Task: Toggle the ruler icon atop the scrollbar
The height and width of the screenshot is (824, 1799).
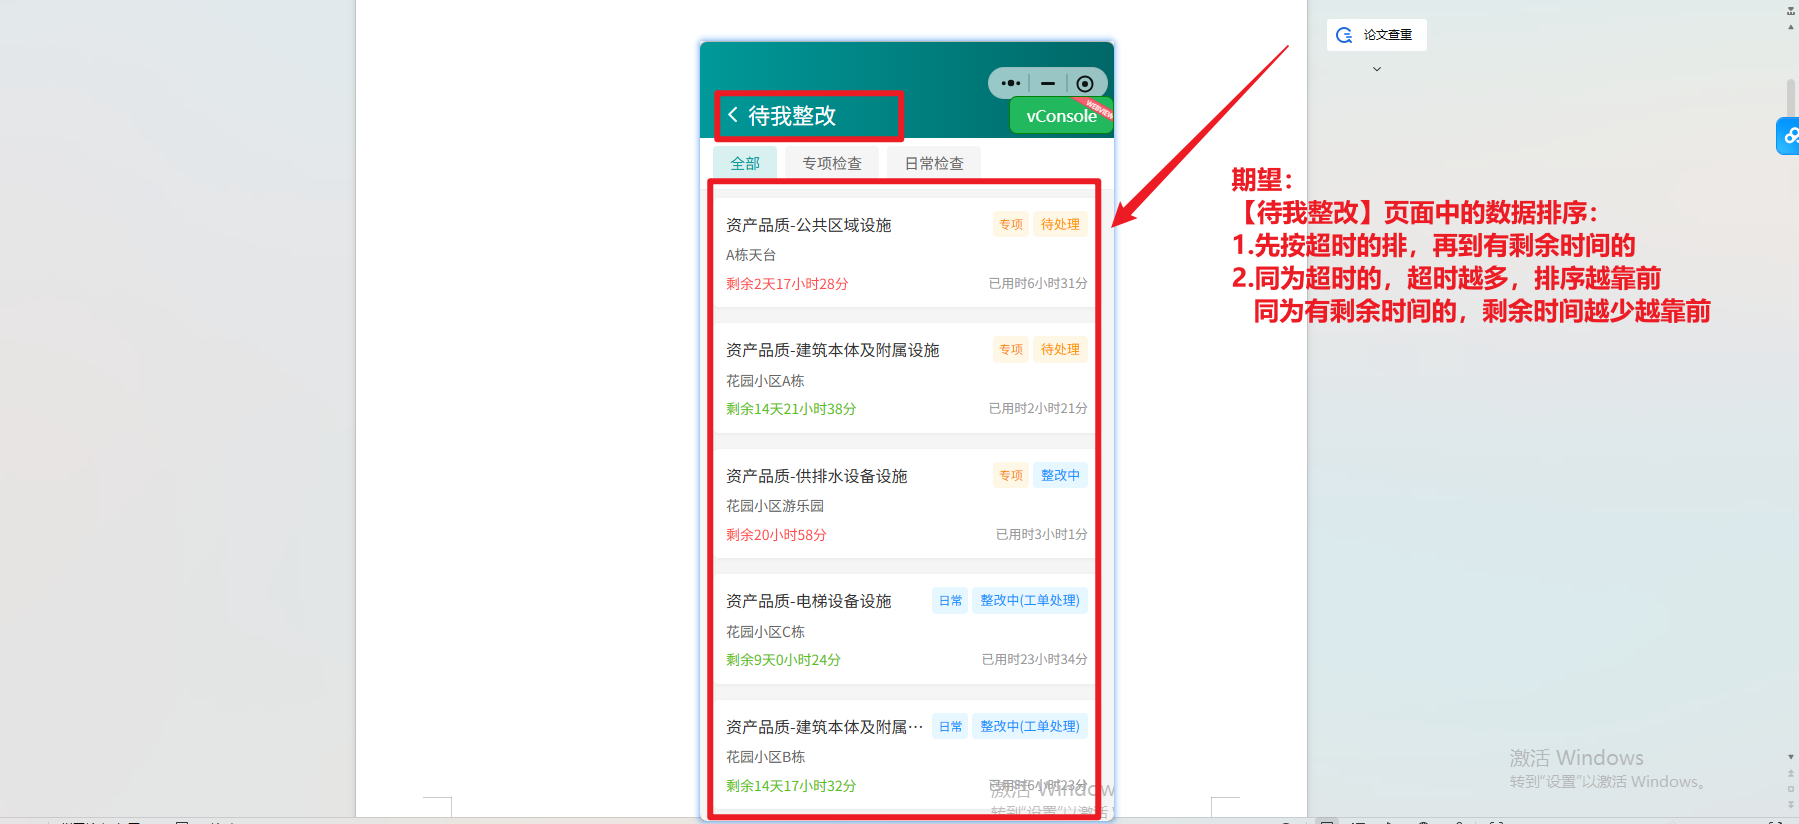Action: (x=1790, y=11)
